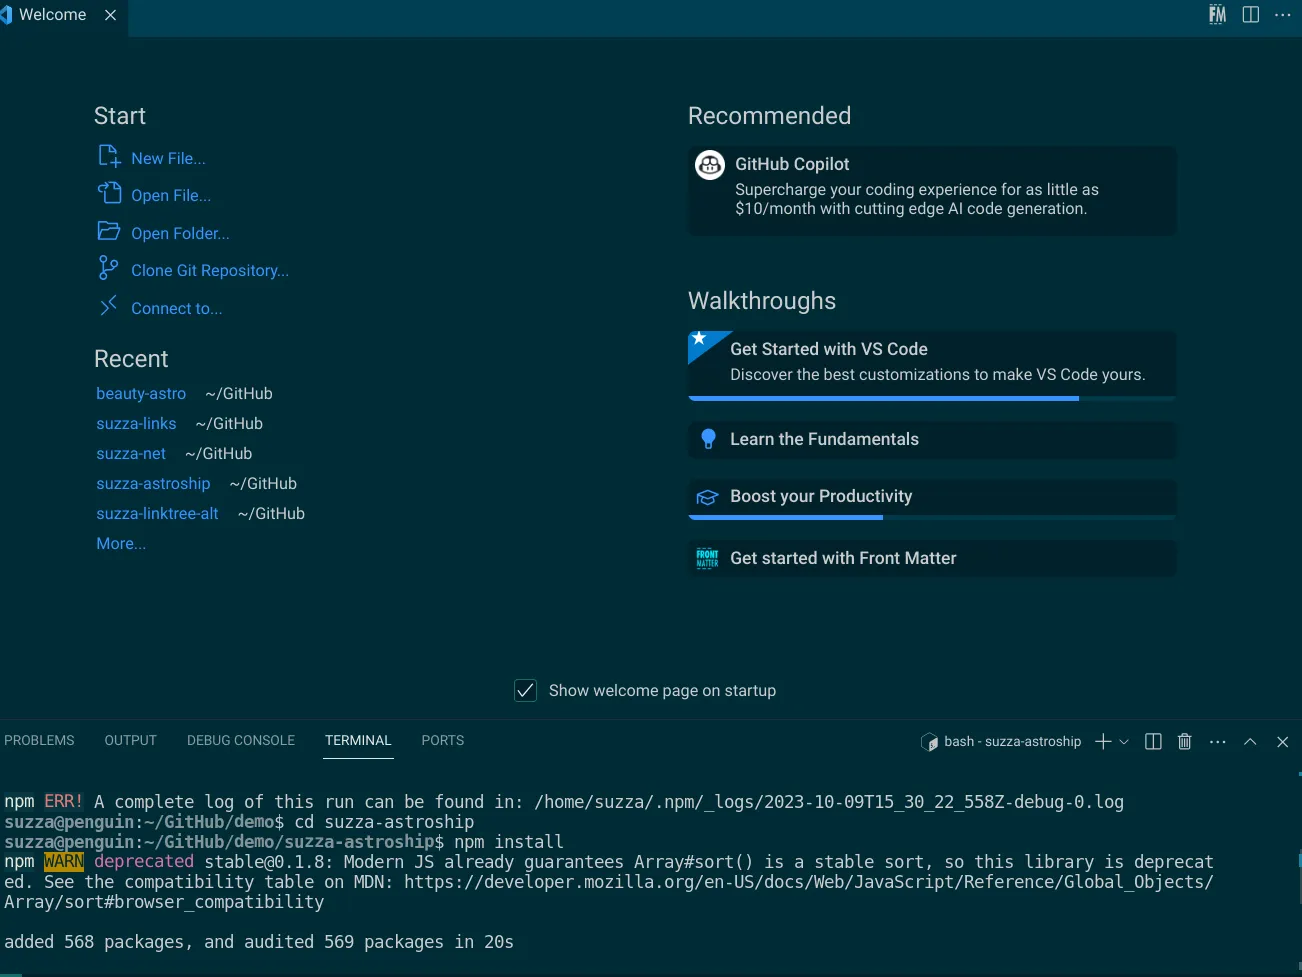Image resolution: width=1302 pixels, height=977 pixels.
Task: Click 'added 568 packages' terminal line
Action: pyautogui.click(x=259, y=942)
